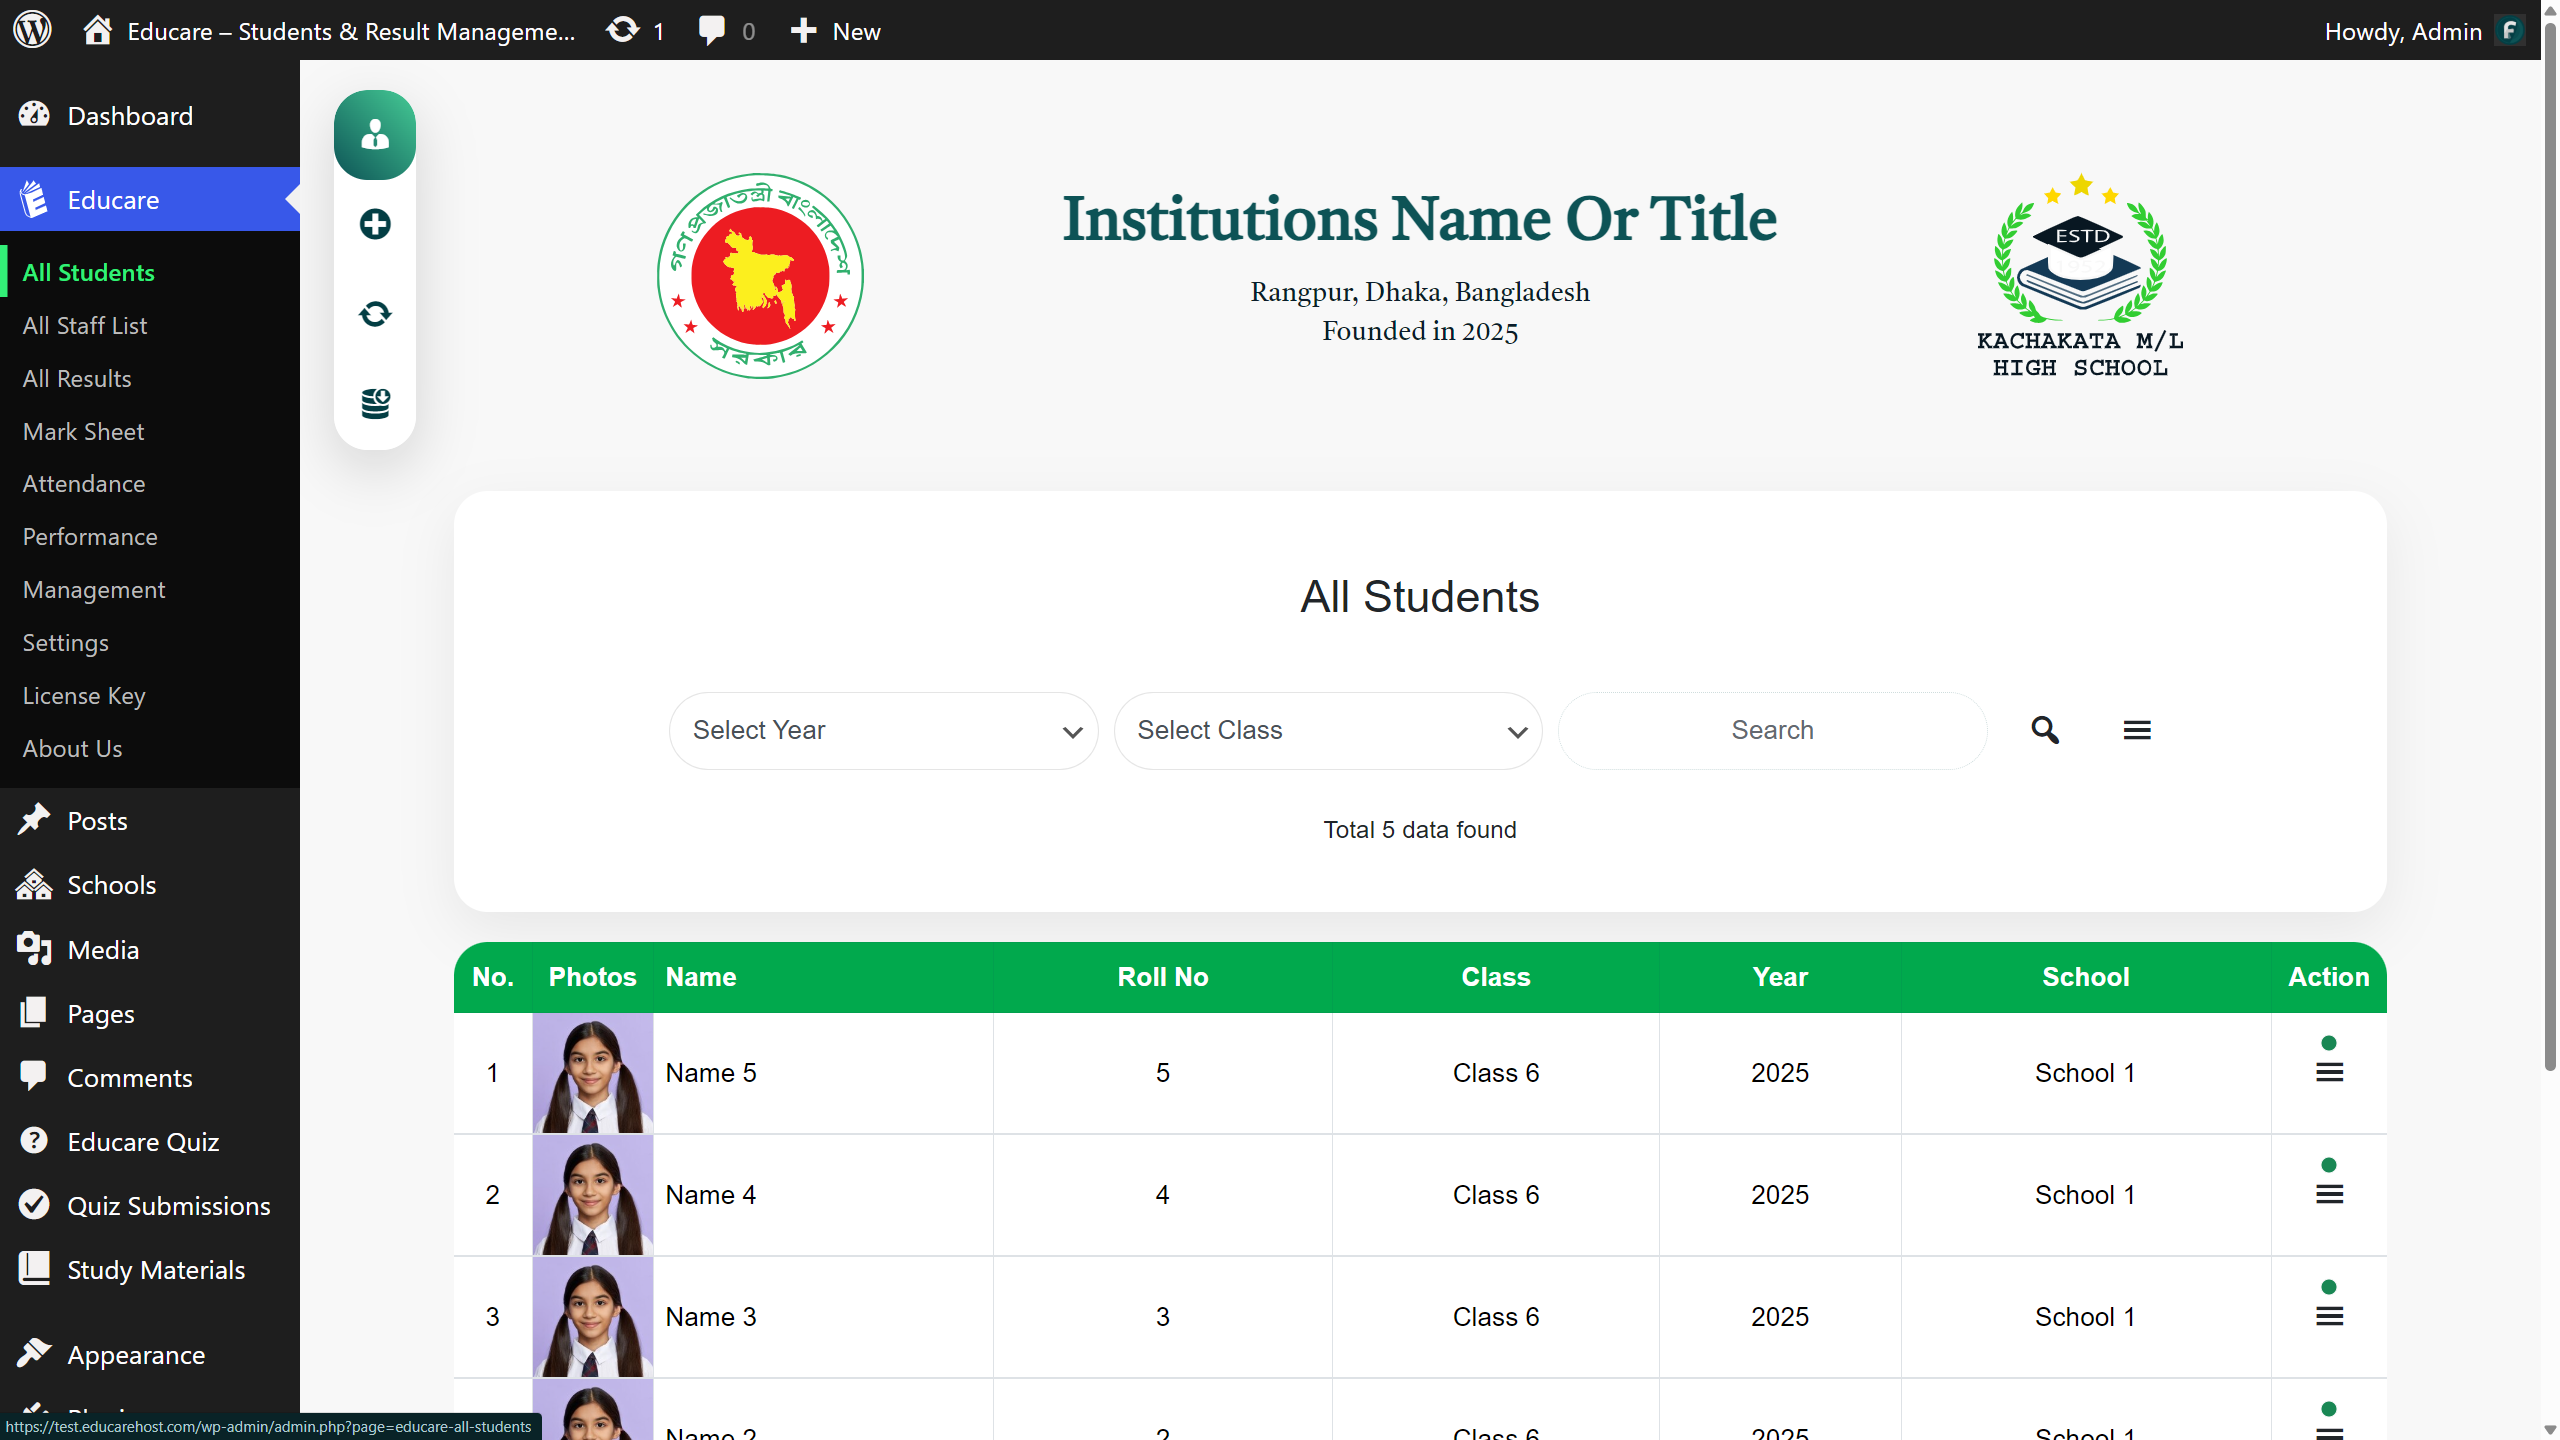The height and width of the screenshot is (1440, 2560).
Task: Open Mark Sheet submenu item
Action: [83, 431]
